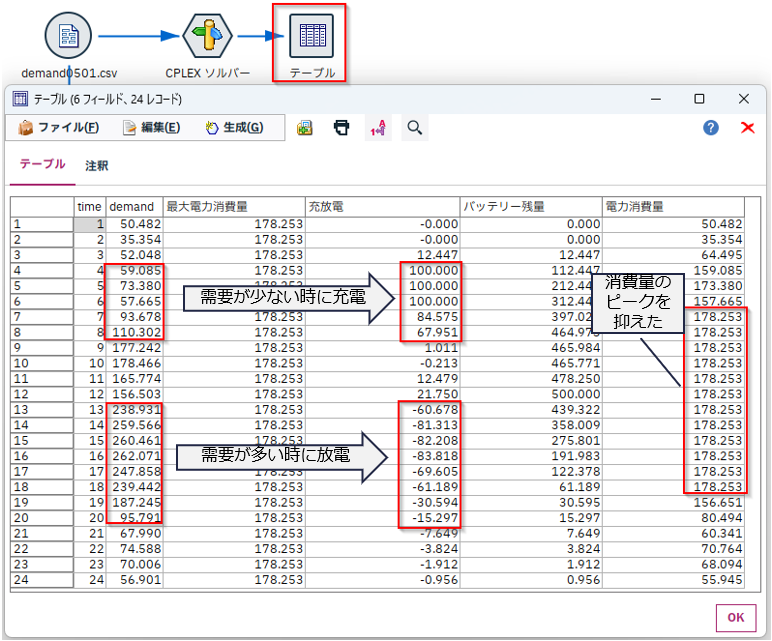The height and width of the screenshot is (641, 772).
Task: Click the printer icon
Action: tap(342, 128)
